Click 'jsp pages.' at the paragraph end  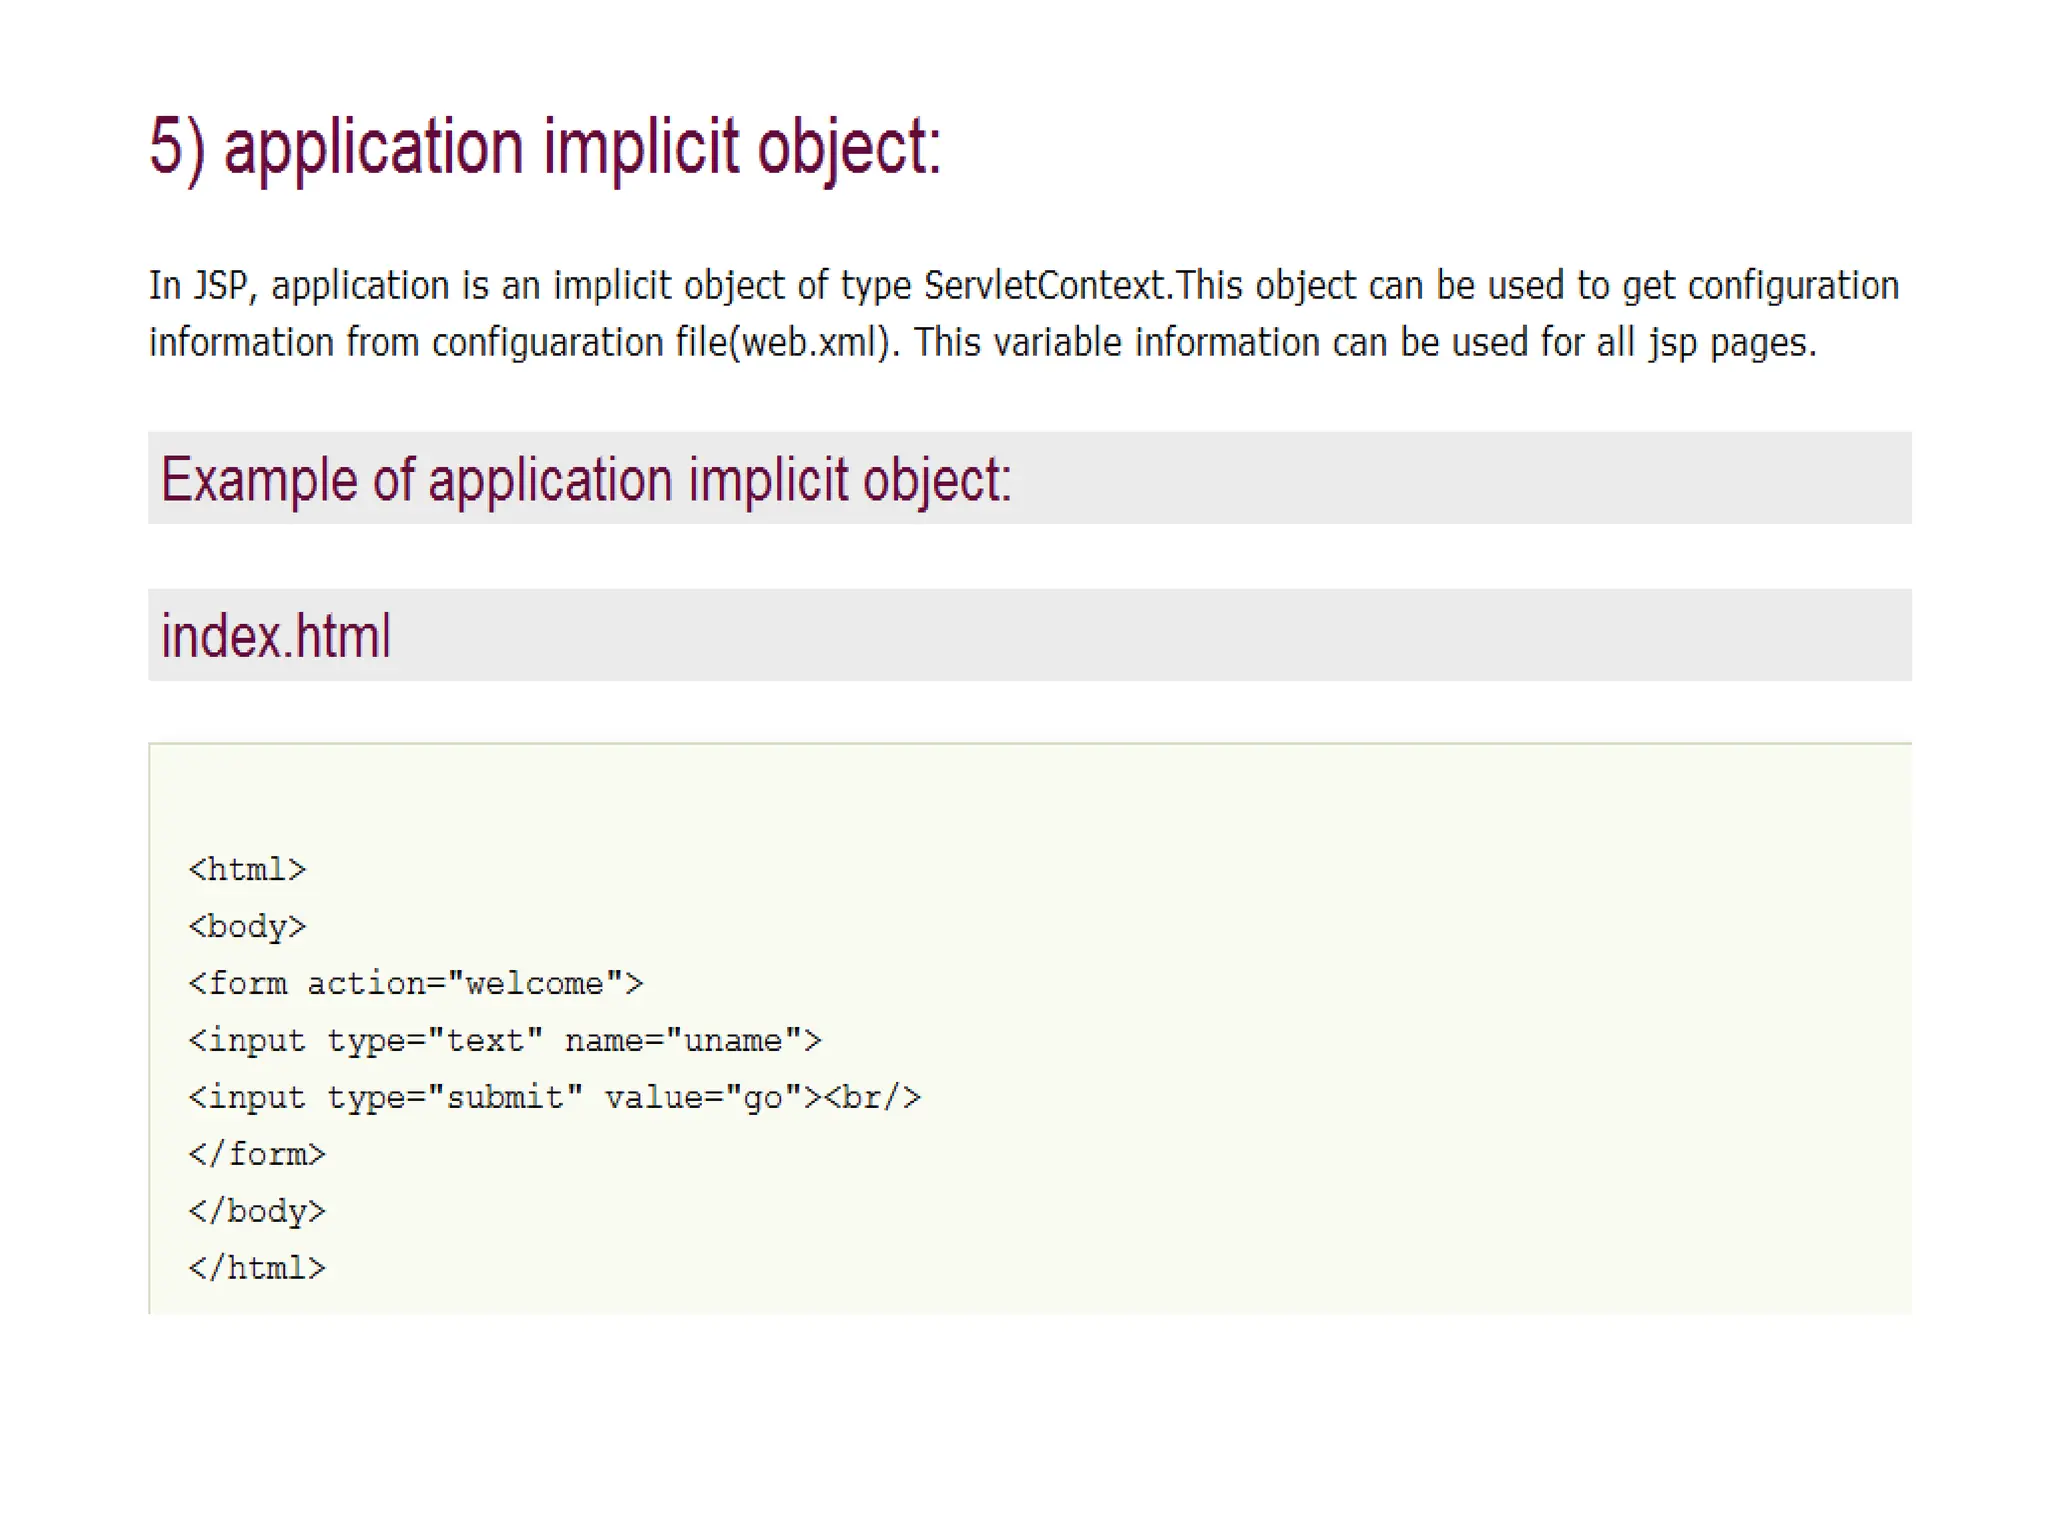tap(1732, 343)
